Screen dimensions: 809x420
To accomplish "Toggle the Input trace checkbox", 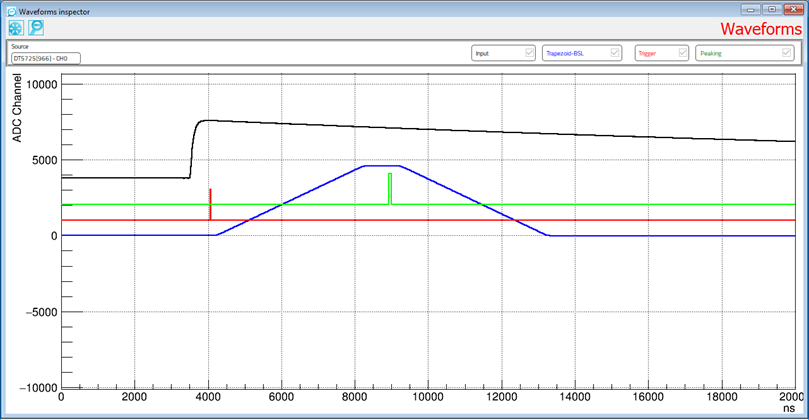I will pyautogui.click(x=529, y=53).
